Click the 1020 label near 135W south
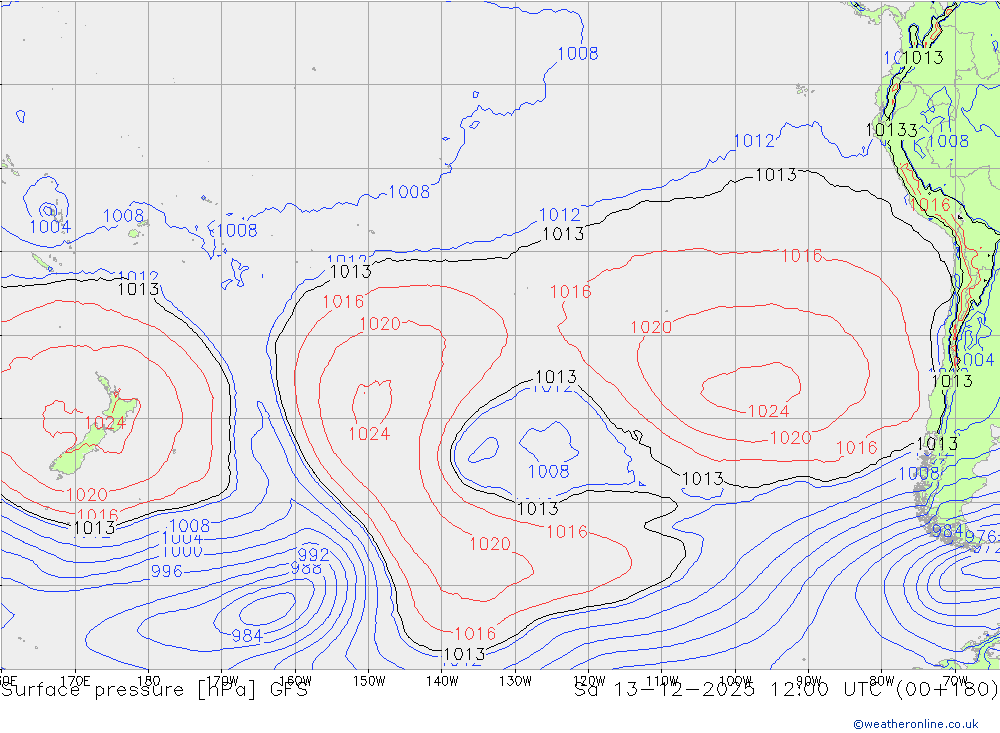Screen dimensions: 1000x733 490,544
